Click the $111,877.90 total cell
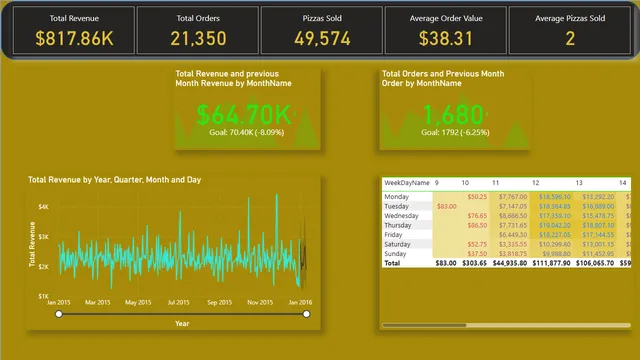The width and height of the screenshot is (640, 360). [551, 263]
